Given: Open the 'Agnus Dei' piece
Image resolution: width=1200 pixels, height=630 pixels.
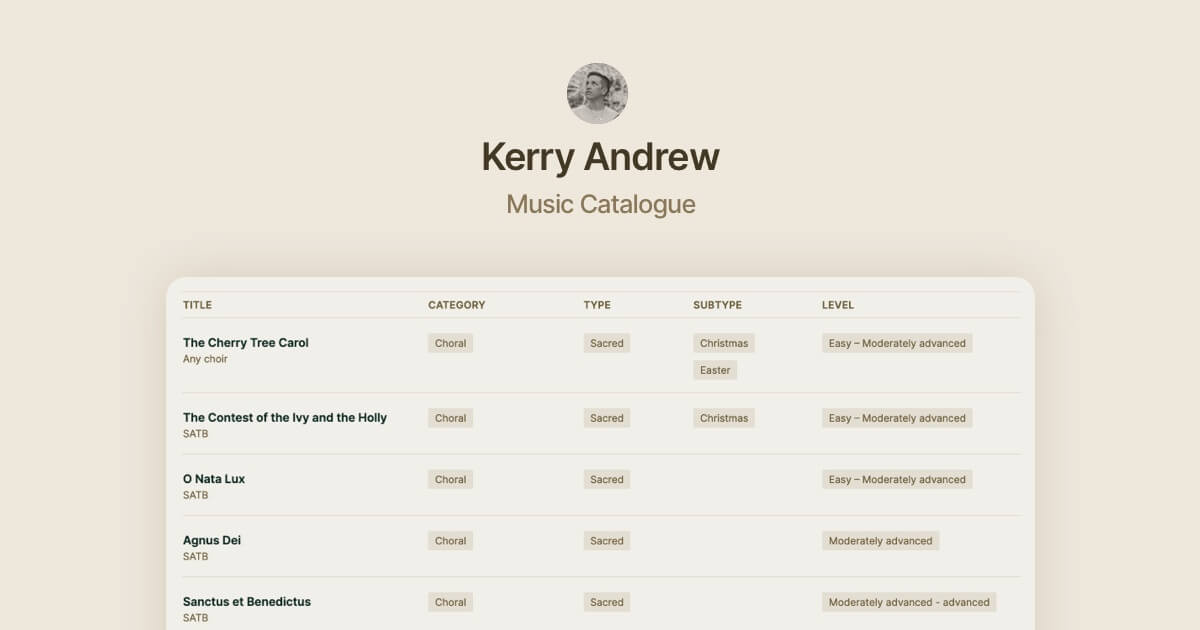Looking at the screenshot, I should [211, 539].
